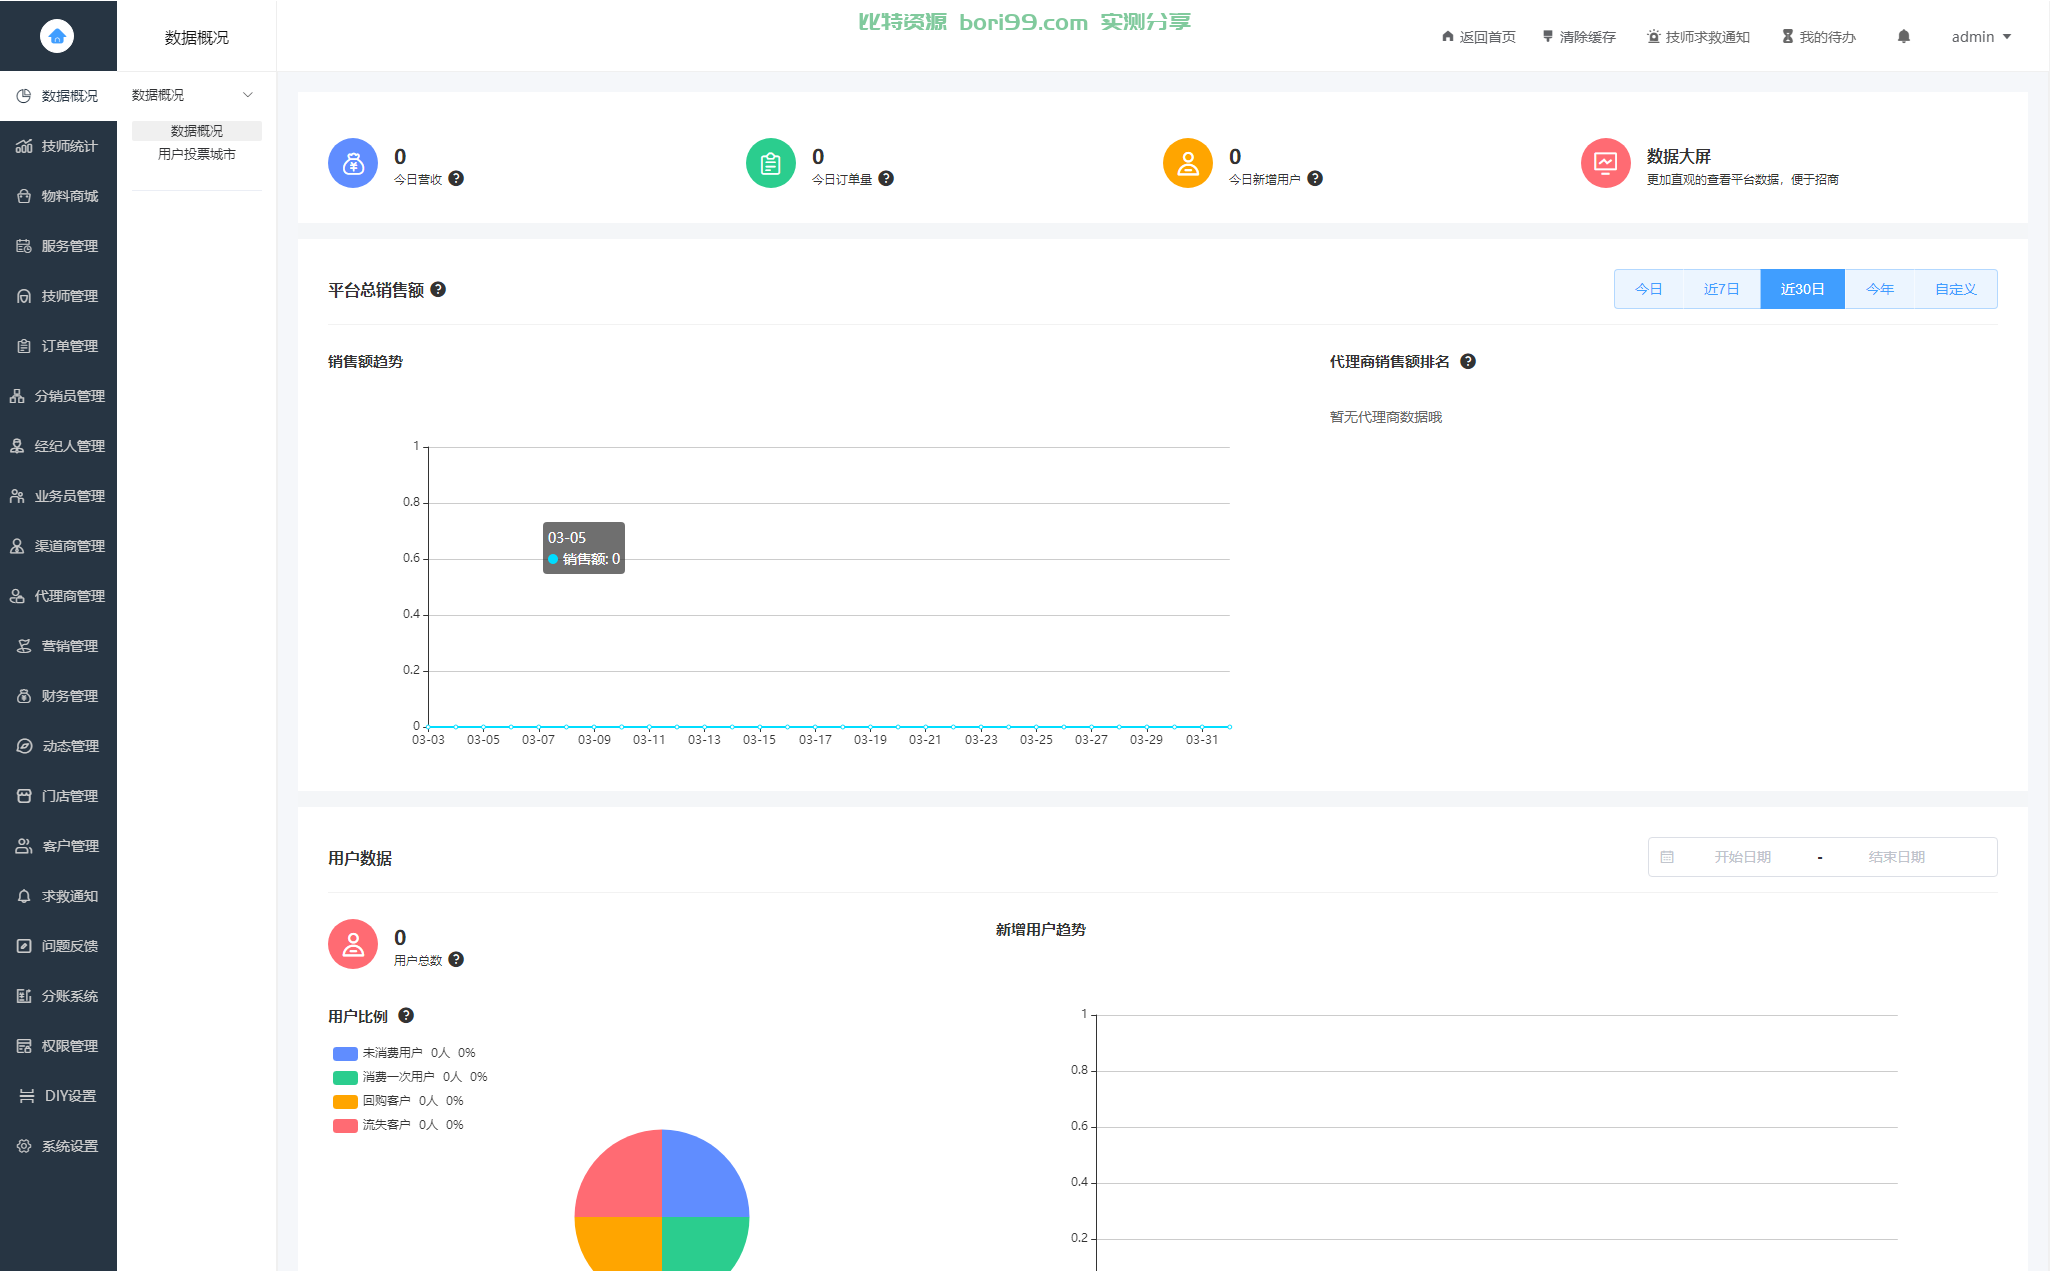Click the 求救通知 bell icon in sidebar
The image size is (2050, 1271).
coord(24,896)
